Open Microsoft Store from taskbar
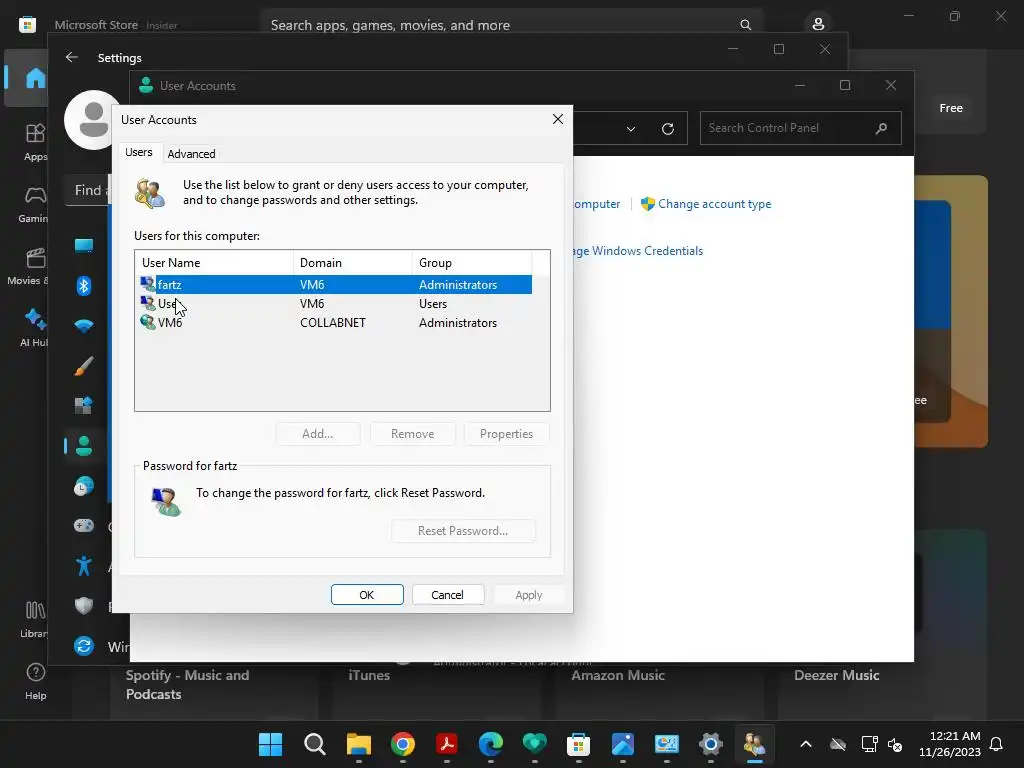The width and height of the screenshot is (1024, 768). pos(579,744)
